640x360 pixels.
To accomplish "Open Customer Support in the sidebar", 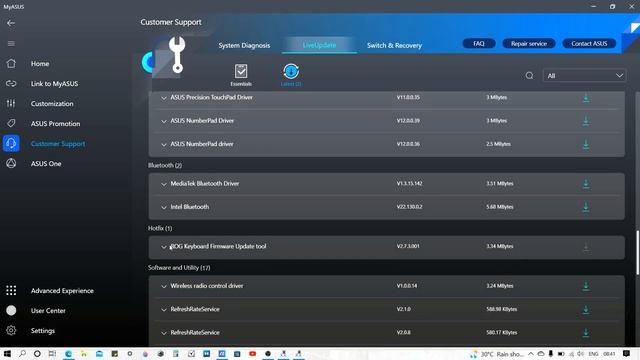I will tap(58, 144).
